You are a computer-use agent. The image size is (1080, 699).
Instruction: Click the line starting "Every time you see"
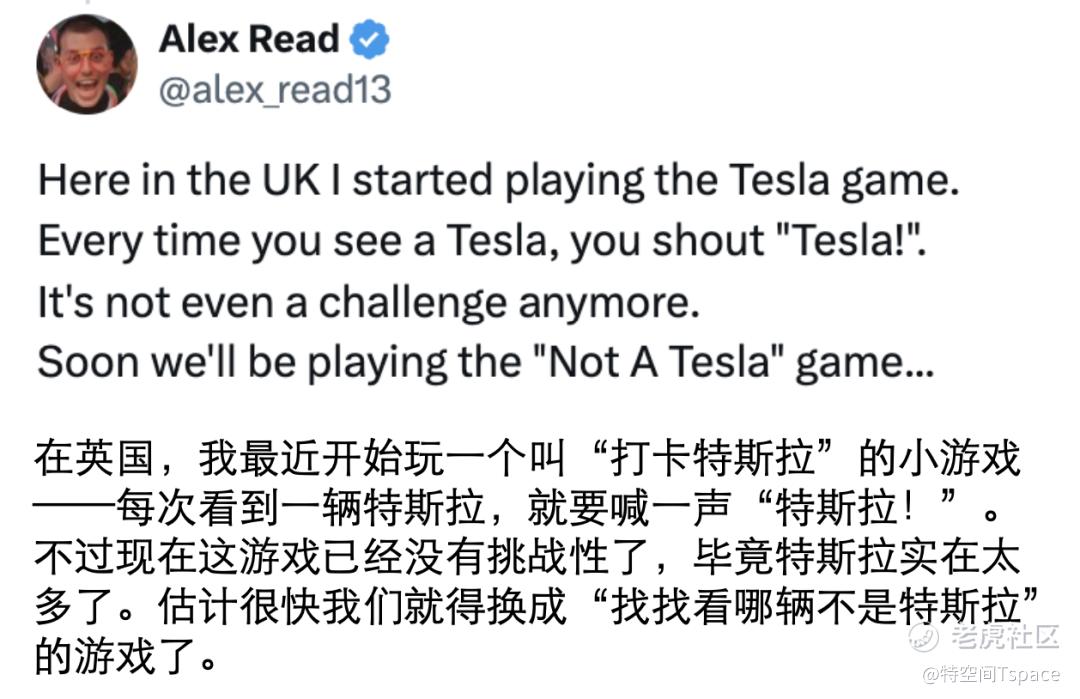pos(483,242)
